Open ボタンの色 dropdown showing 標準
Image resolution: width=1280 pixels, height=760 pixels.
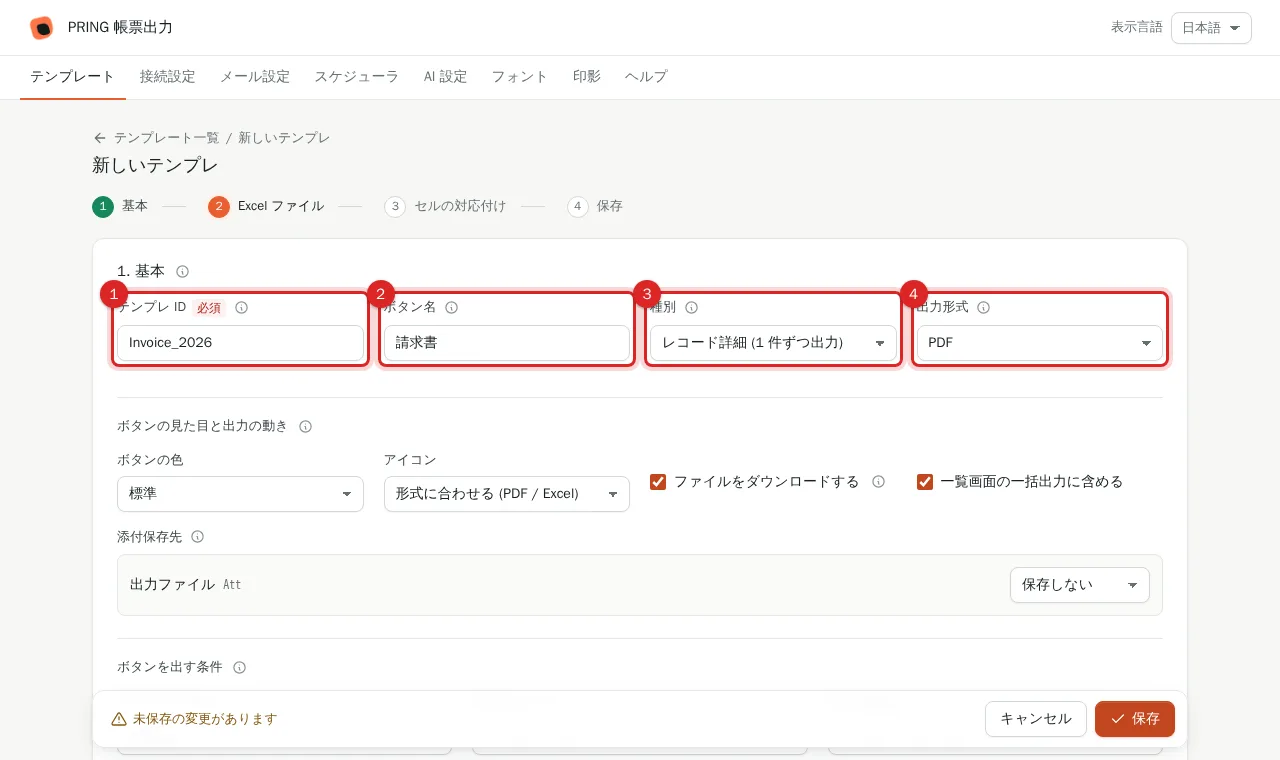click(x=240, y=494)
